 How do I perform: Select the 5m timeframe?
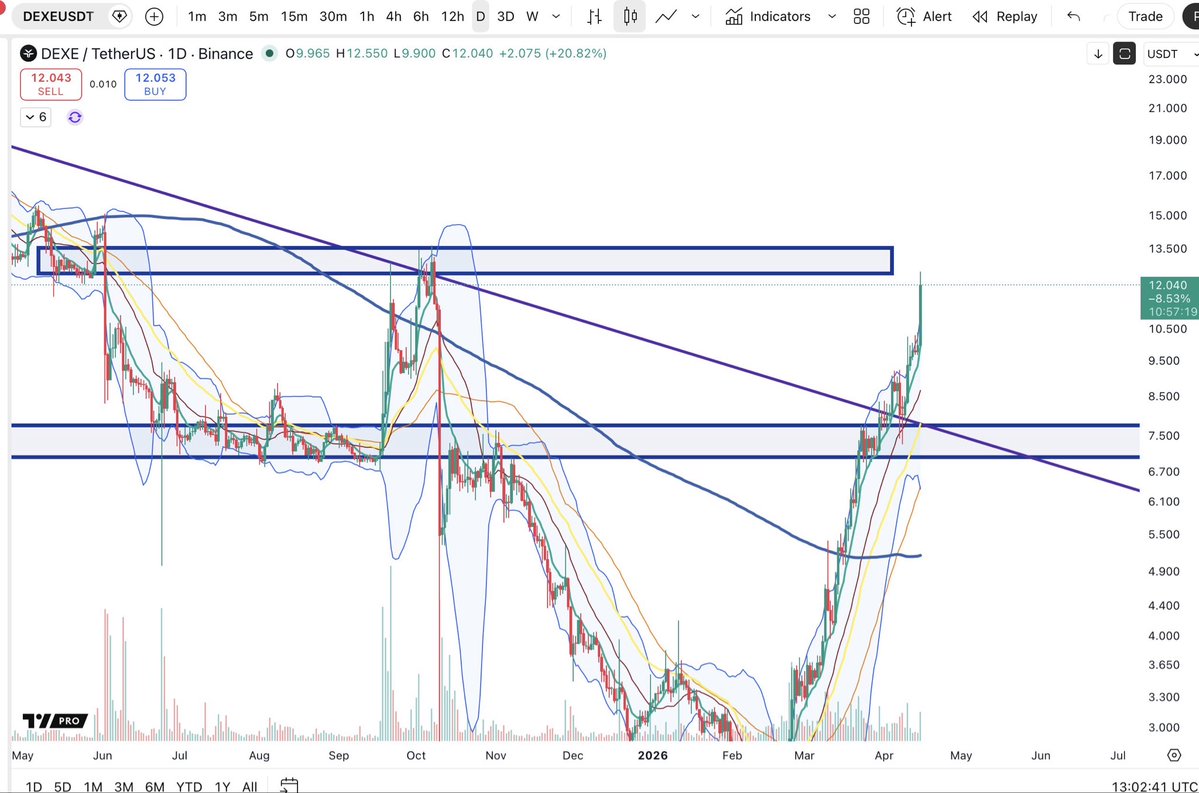tap(258, 16)
